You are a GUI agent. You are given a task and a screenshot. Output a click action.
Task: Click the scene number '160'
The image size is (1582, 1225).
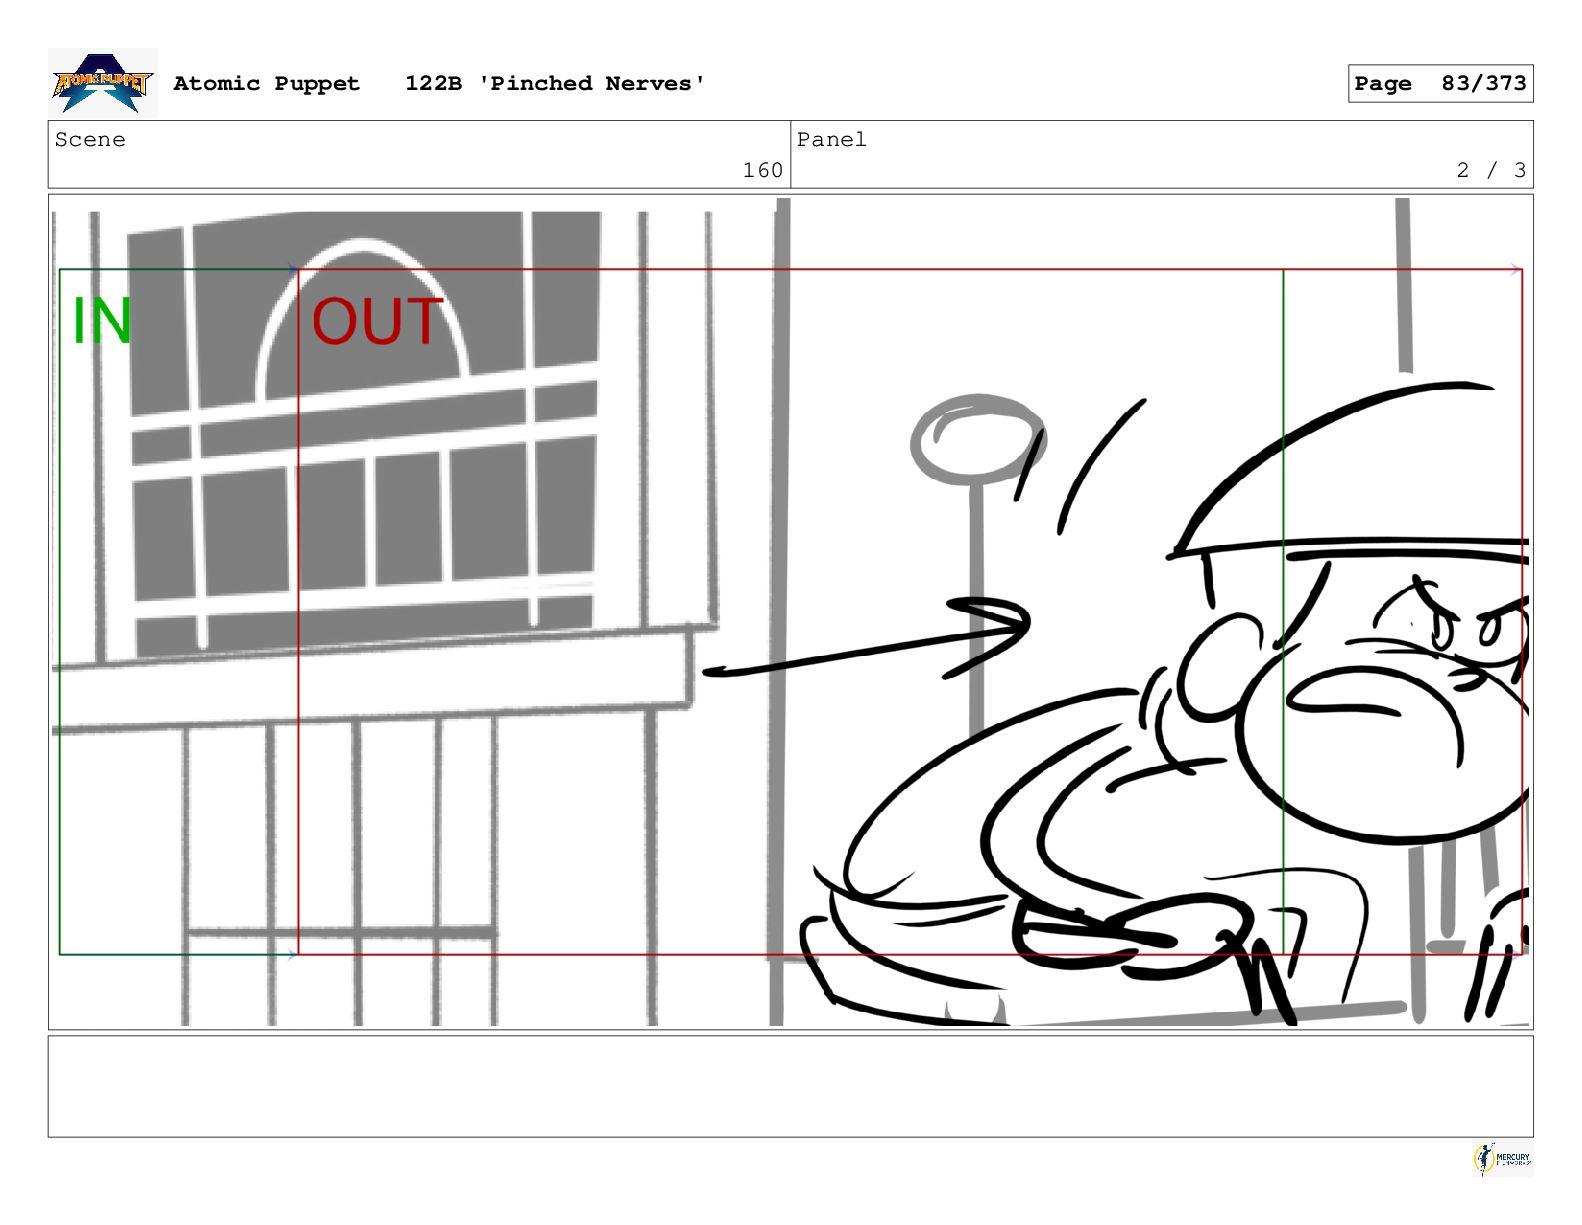pos(763,171)
